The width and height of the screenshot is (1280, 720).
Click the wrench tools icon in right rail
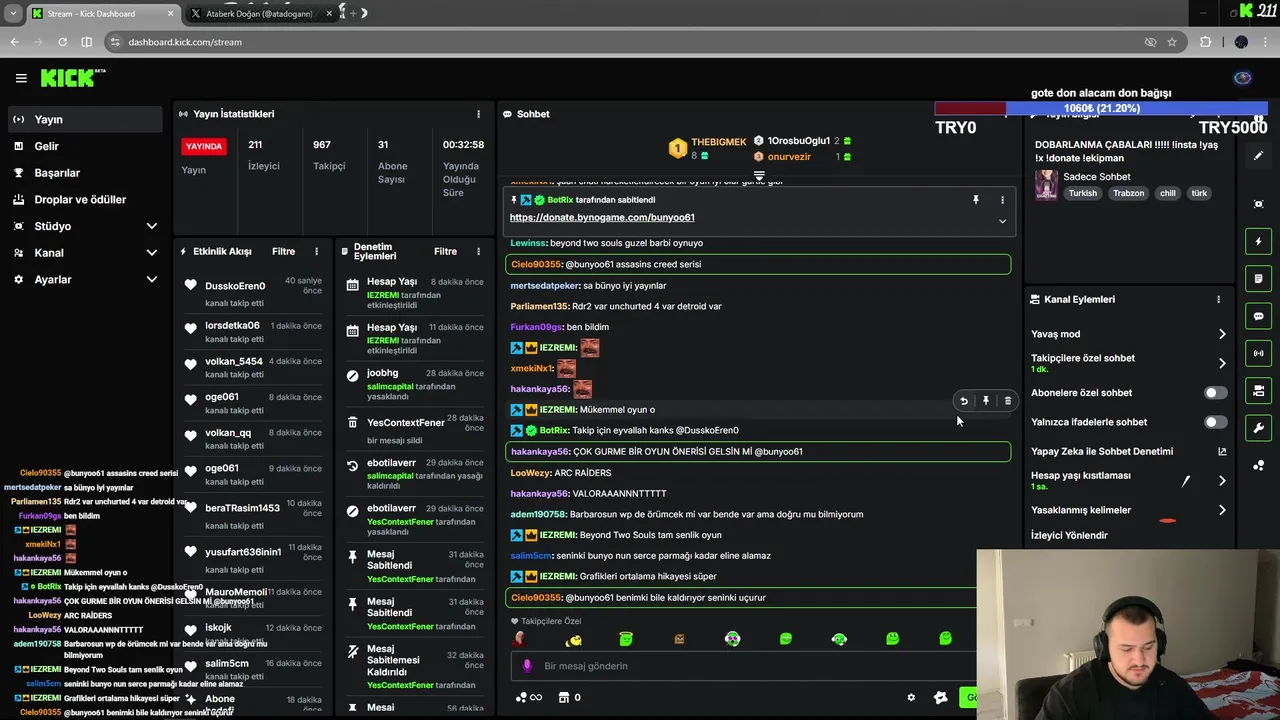(x=1258, y=428)
